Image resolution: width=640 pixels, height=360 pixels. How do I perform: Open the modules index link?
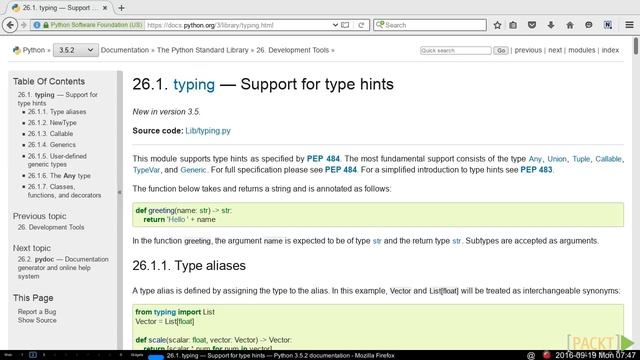coord(582,50)
